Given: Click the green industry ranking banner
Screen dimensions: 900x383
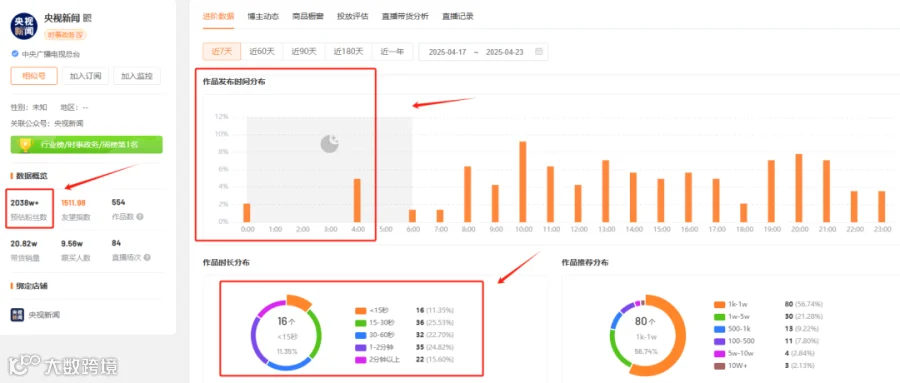Looking at the screenshot, I should tap(87, 145).
